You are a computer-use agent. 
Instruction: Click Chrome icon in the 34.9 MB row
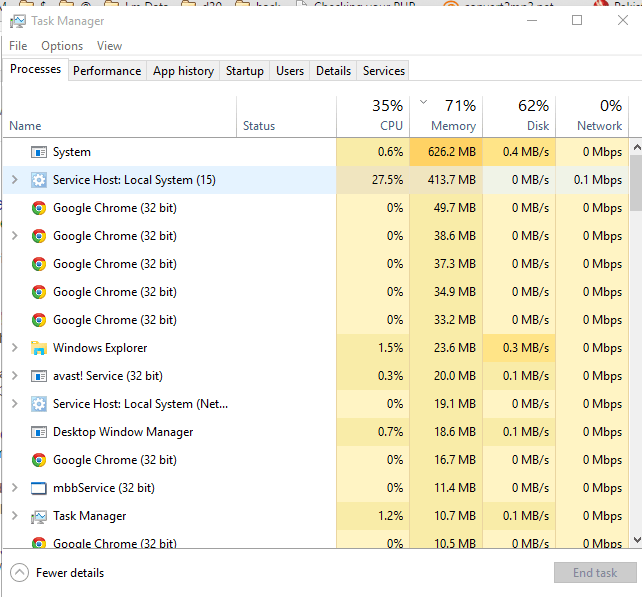(39, 292)
